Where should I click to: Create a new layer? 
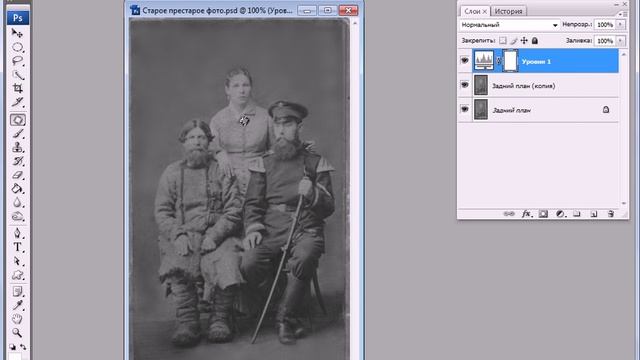pyautogui.click(x=594, y=214)
